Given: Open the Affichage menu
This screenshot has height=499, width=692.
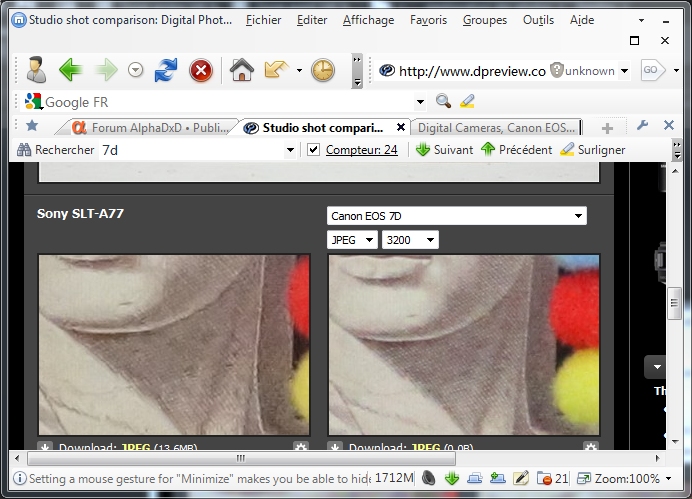Looking at the screenshot, I should [x=369, y=20].
